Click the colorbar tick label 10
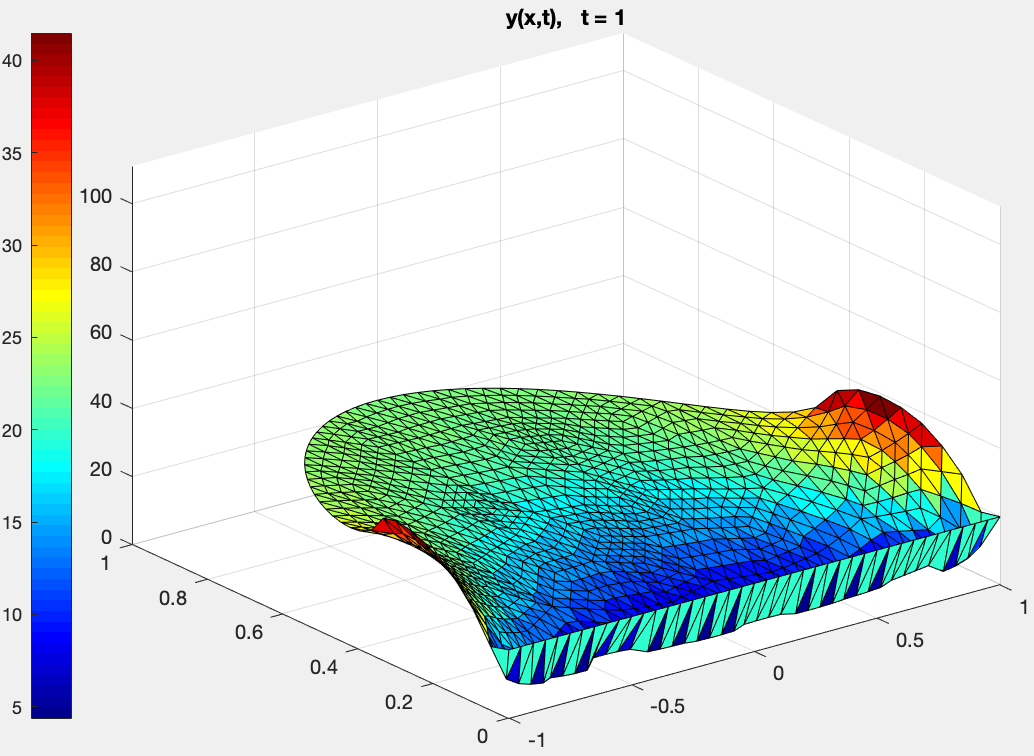The width and height of the screenshot is (1034, 756). pos(12,615)
